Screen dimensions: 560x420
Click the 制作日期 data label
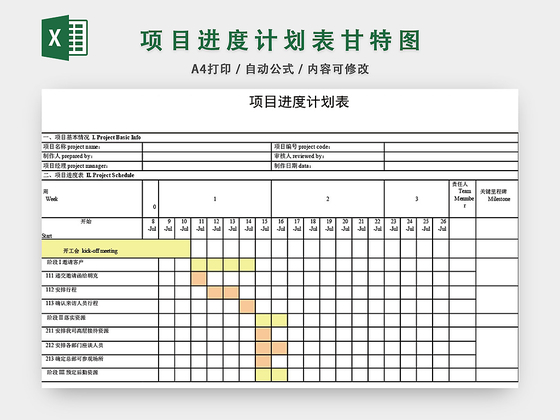click(x=292, y=166)
